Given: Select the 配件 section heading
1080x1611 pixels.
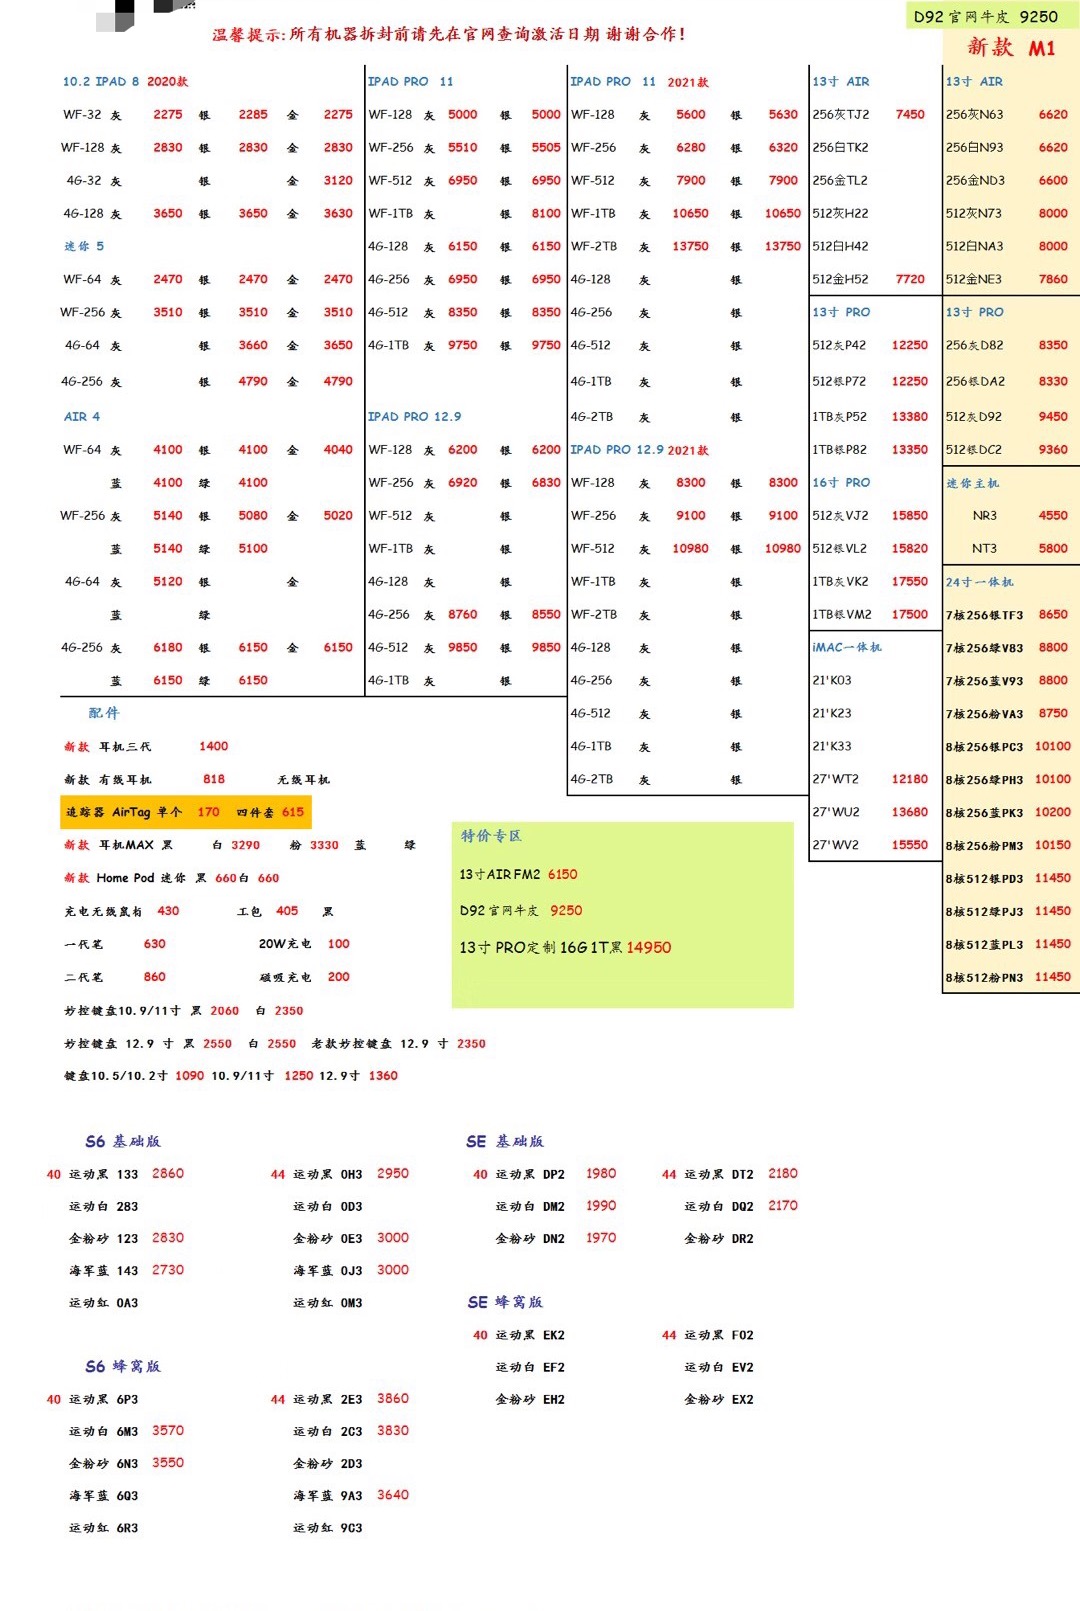Looking at the screenshot, I should click(x=104, y=713).
